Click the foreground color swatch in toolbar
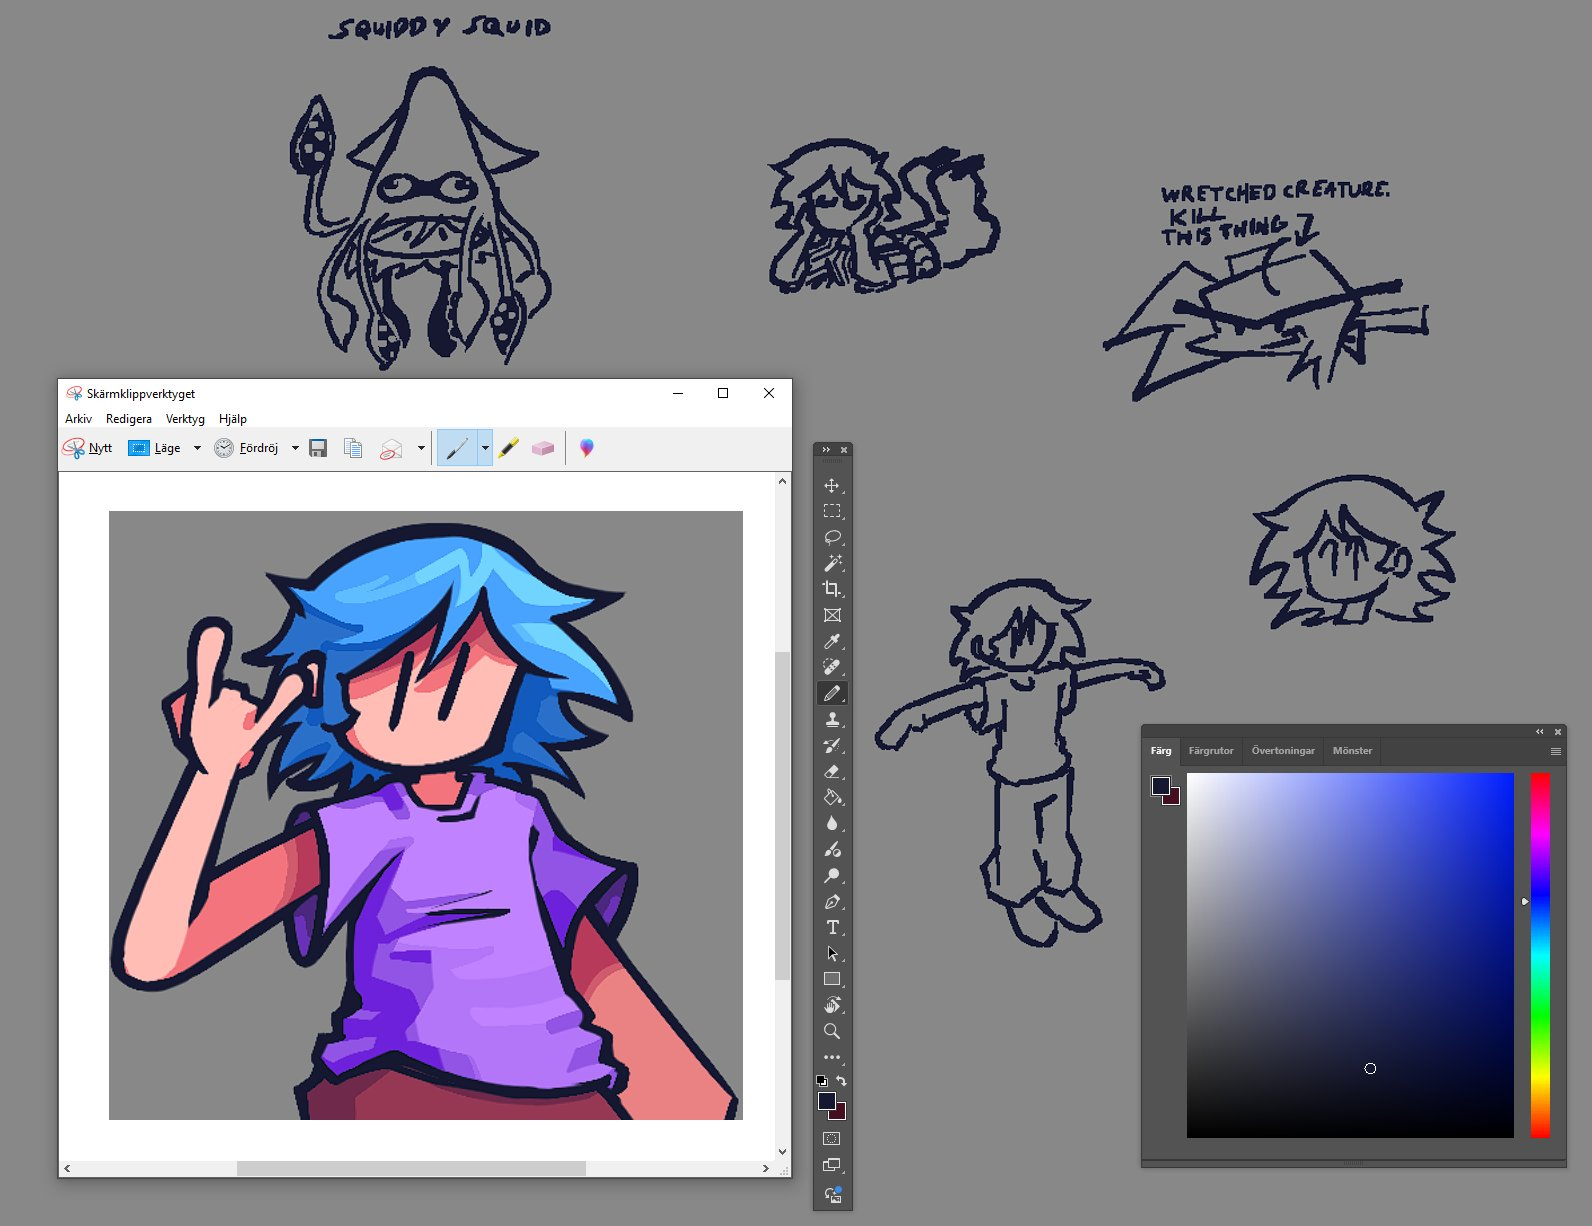Viewport: 1592px width, 1226px height. (827, 1101)
